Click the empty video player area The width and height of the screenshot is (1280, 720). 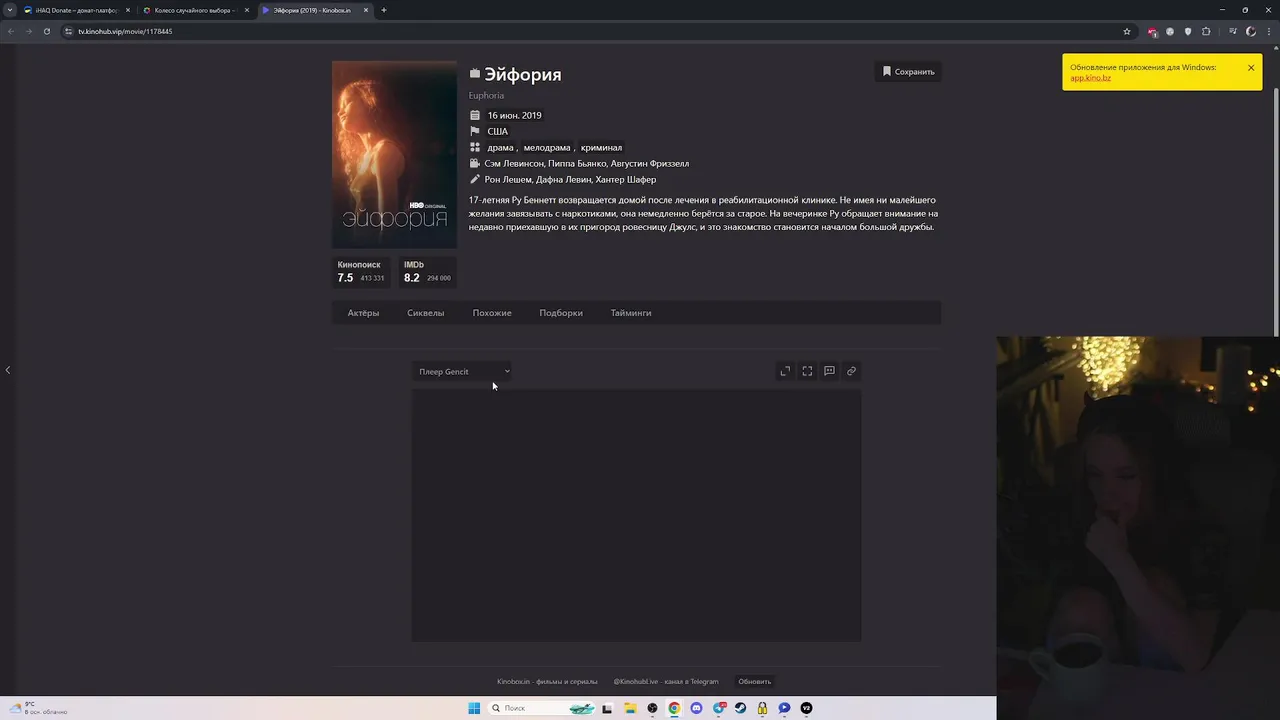(x=636, y=515)
